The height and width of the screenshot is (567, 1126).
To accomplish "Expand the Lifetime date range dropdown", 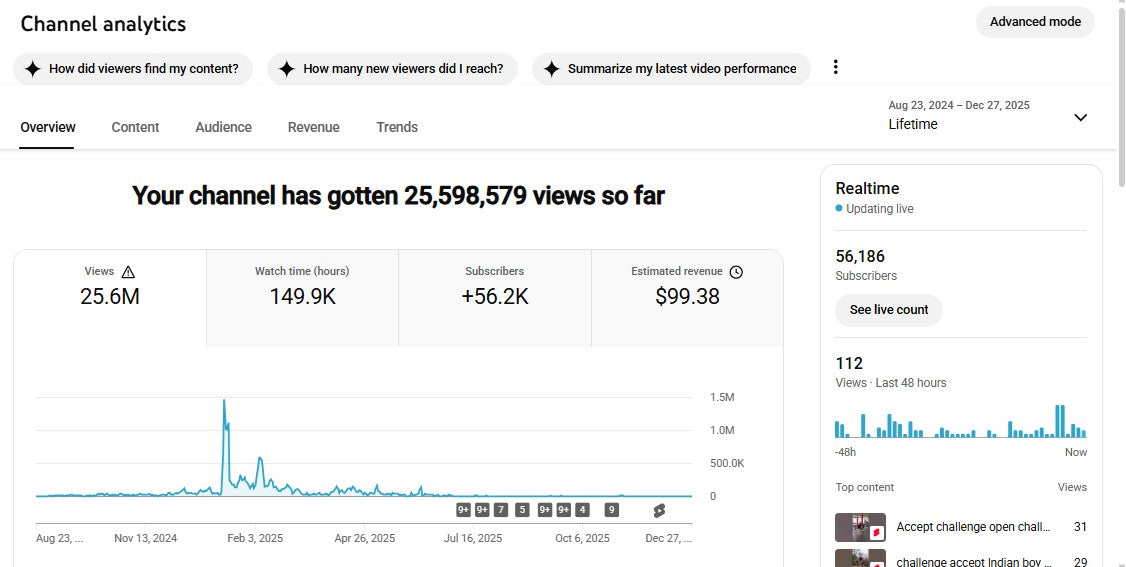I will pyautogui.click(x=1080, y=117).
